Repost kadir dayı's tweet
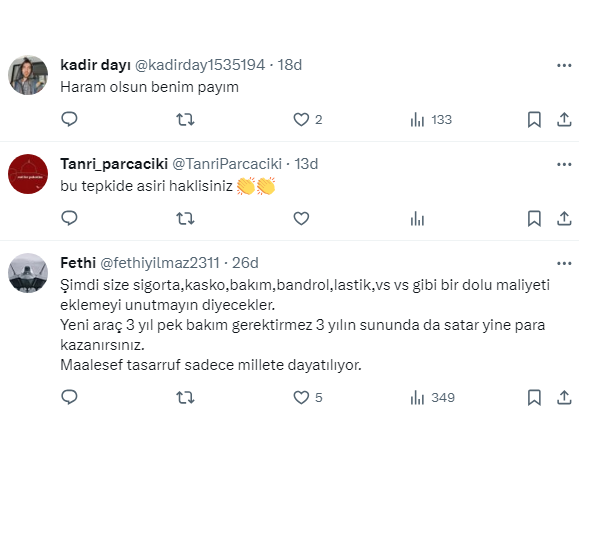Image resolution: width=609 pixels, height=537 pixels. point(185,120)
